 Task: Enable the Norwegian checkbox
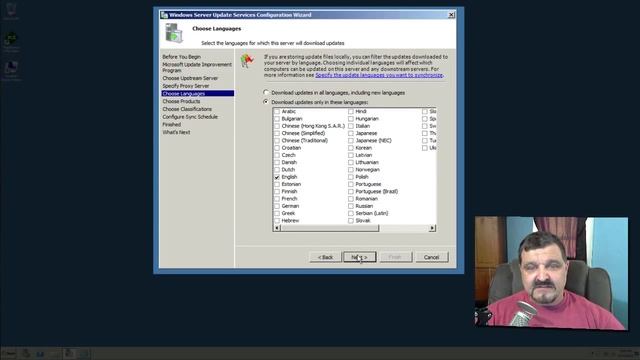(351, 170)
